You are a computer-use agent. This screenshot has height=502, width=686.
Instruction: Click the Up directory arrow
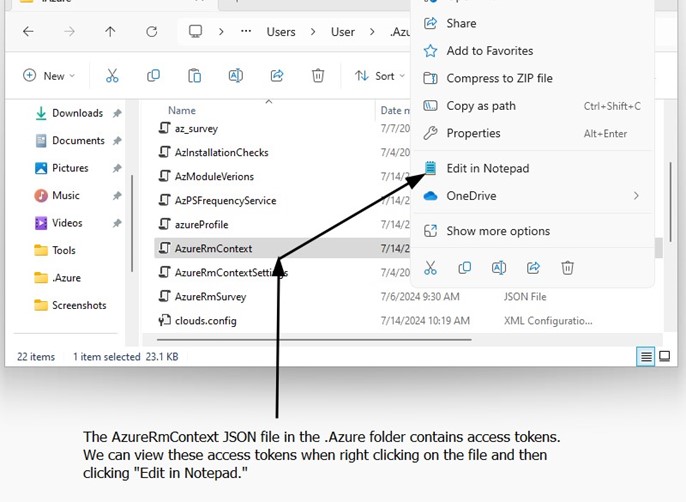click(x=110, y=32)
